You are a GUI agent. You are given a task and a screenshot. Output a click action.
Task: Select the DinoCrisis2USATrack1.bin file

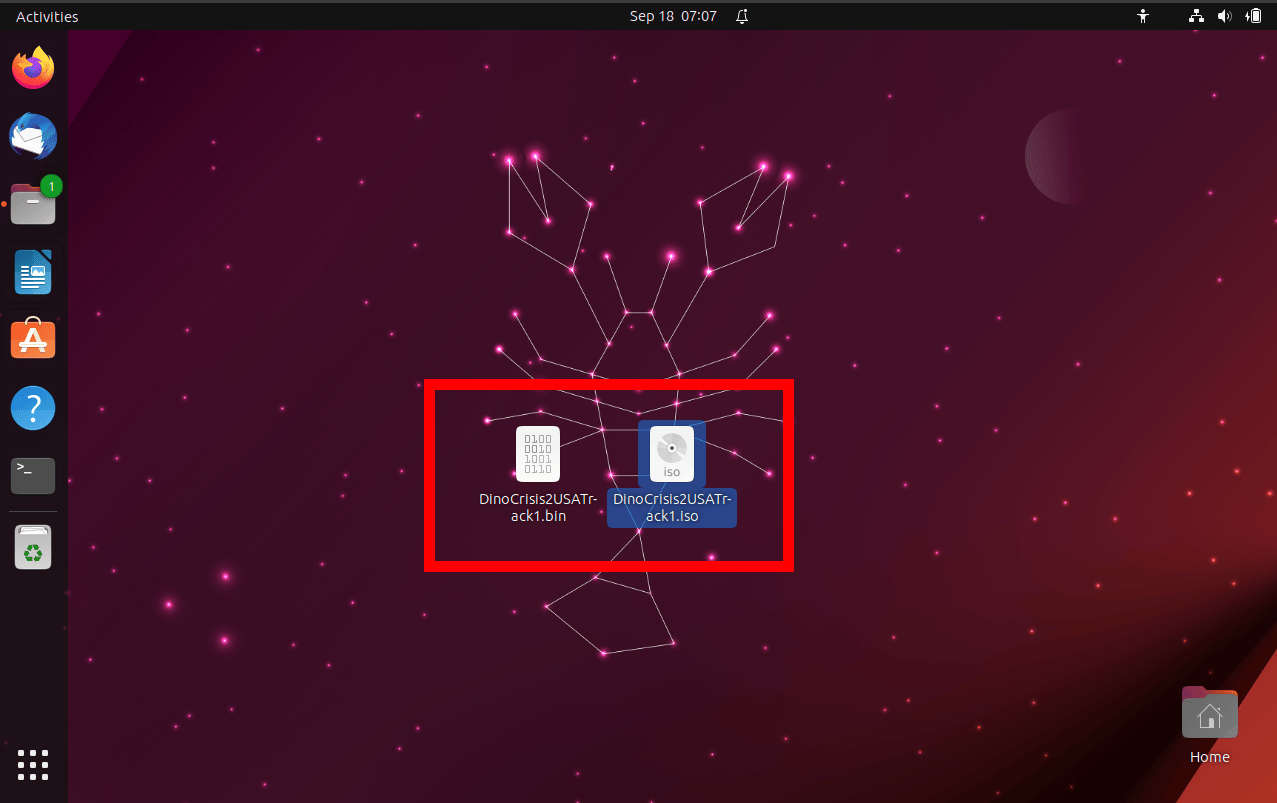[x=537, y=453]
